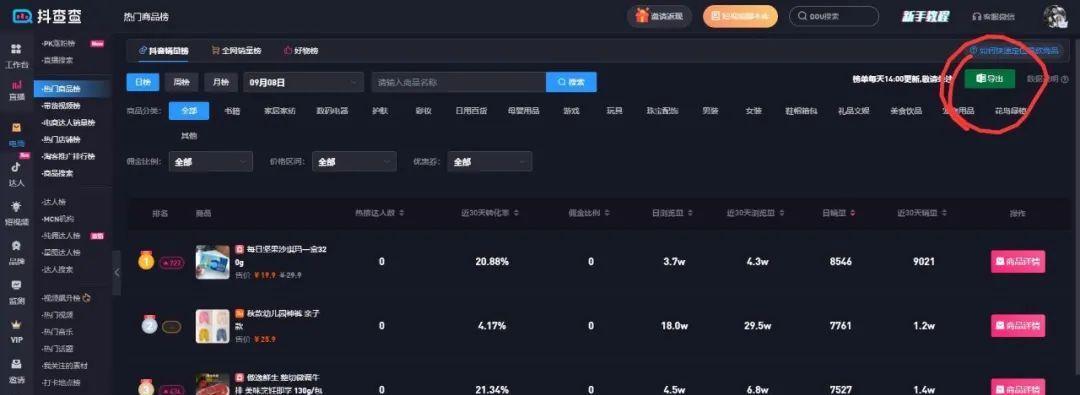The height and width of the screenshot is (395, 1080).
Task: Open the 直播 live section icon
Action: [x=17, y=90]
